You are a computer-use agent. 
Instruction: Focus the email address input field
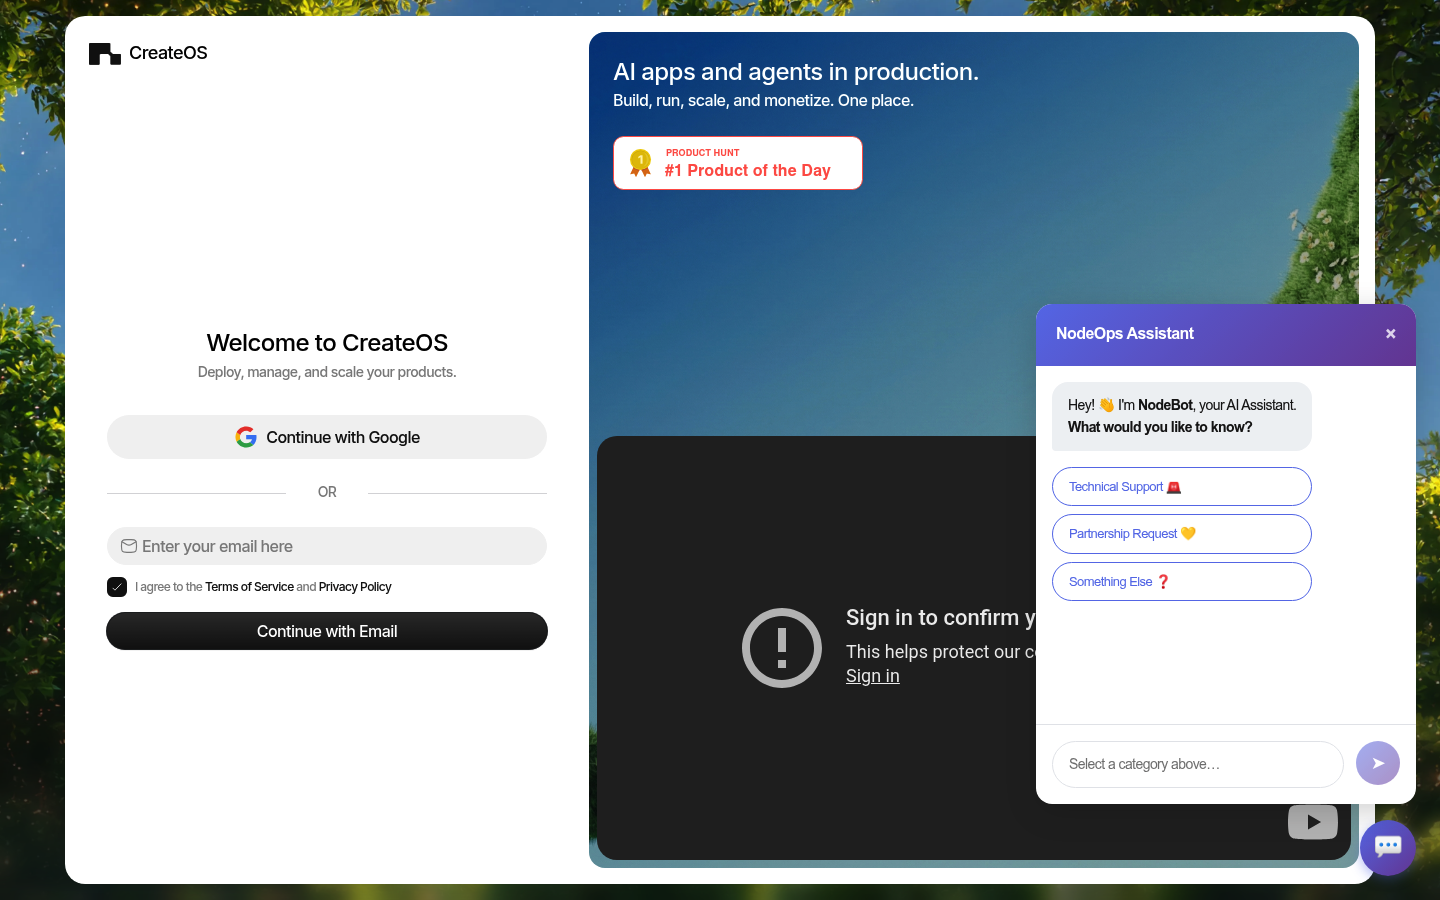point(327,546)
